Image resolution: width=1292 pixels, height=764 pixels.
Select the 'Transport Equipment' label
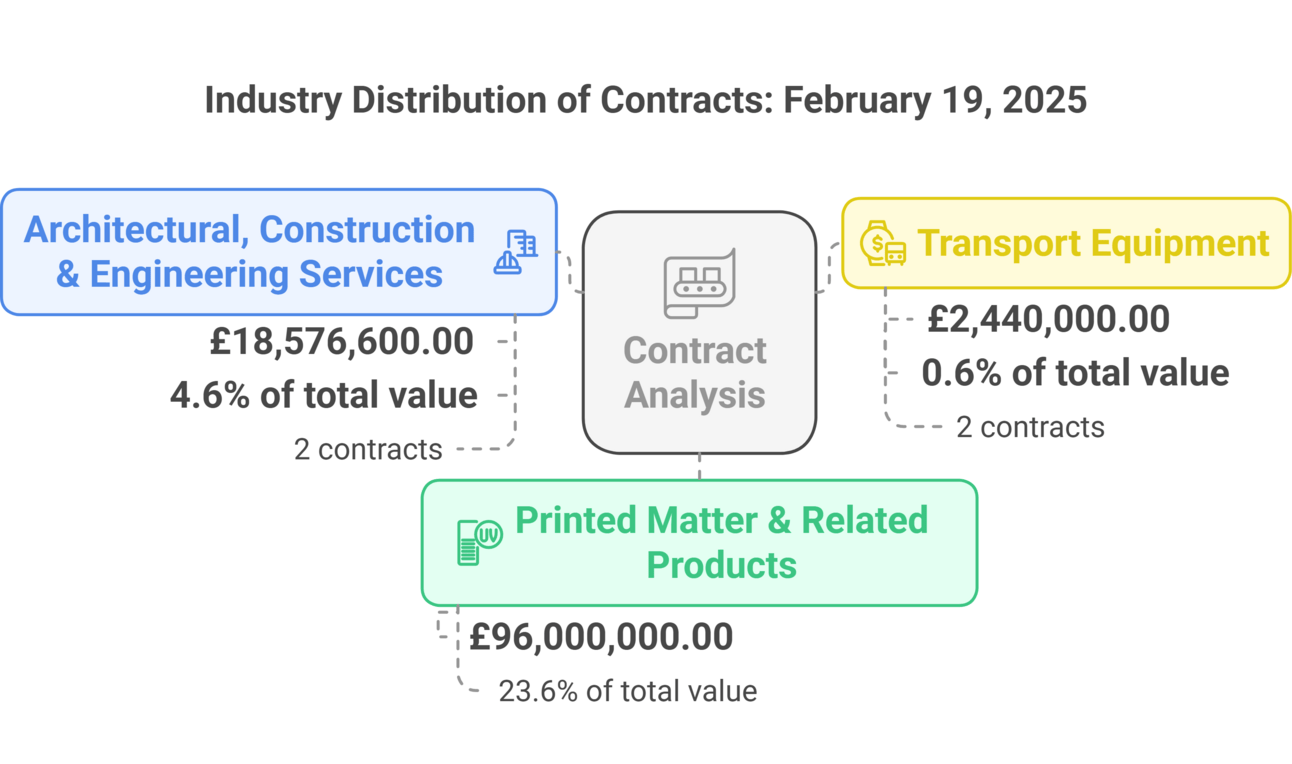(x=1093, y=243)
